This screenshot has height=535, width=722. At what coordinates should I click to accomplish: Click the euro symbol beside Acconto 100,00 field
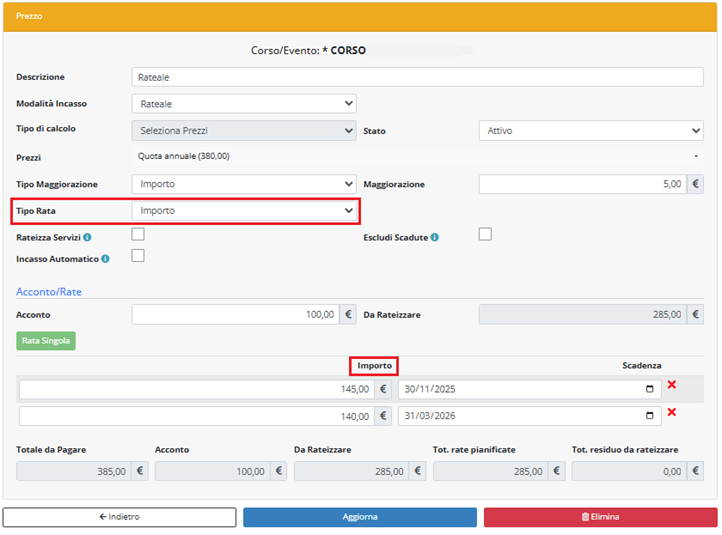point(349,314)
